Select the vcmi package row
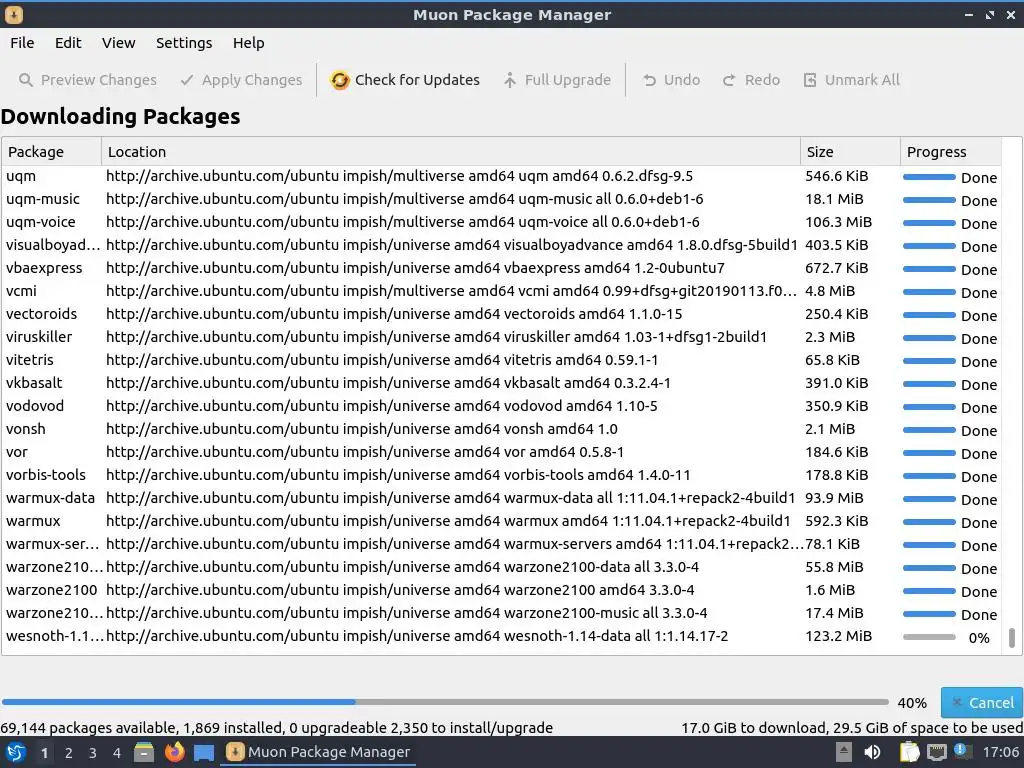 click(x=501, y=291)
